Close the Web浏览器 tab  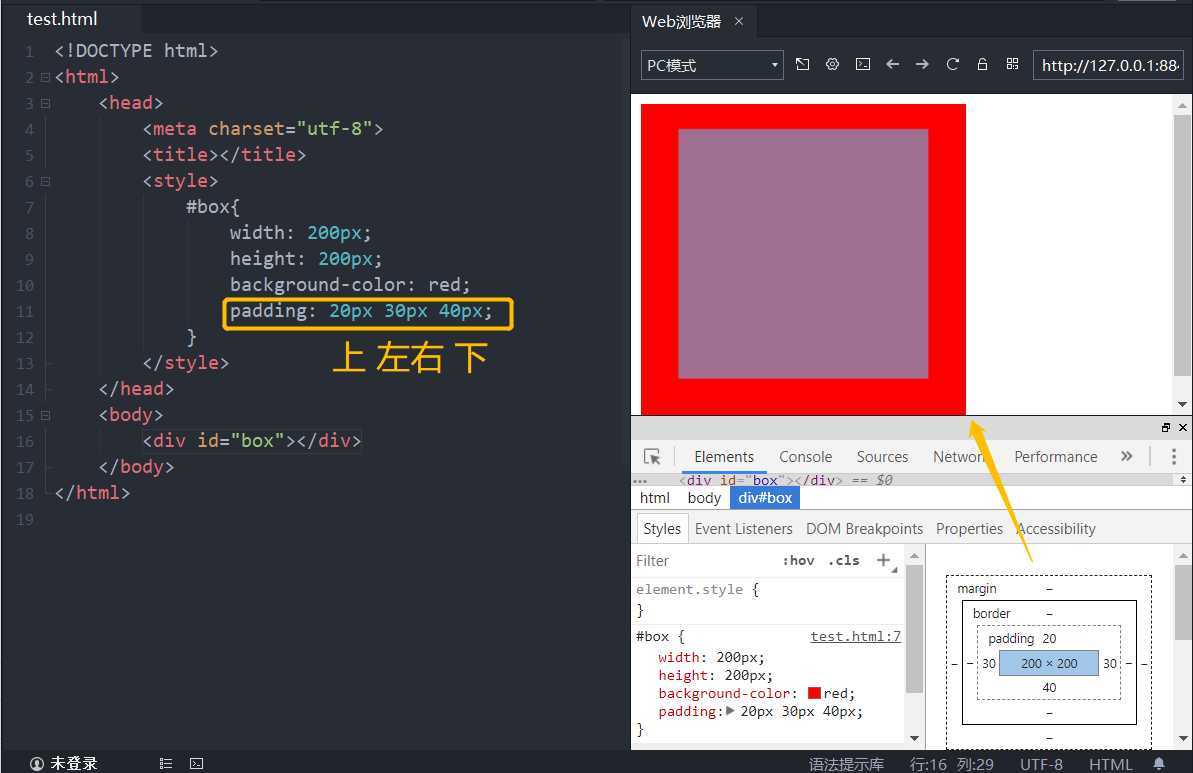pos(739,21)
